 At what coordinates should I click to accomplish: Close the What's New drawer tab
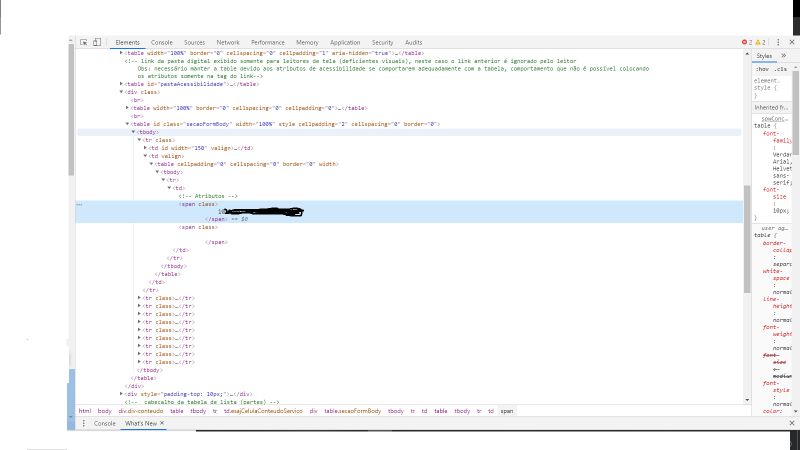[x=162, y=423]
